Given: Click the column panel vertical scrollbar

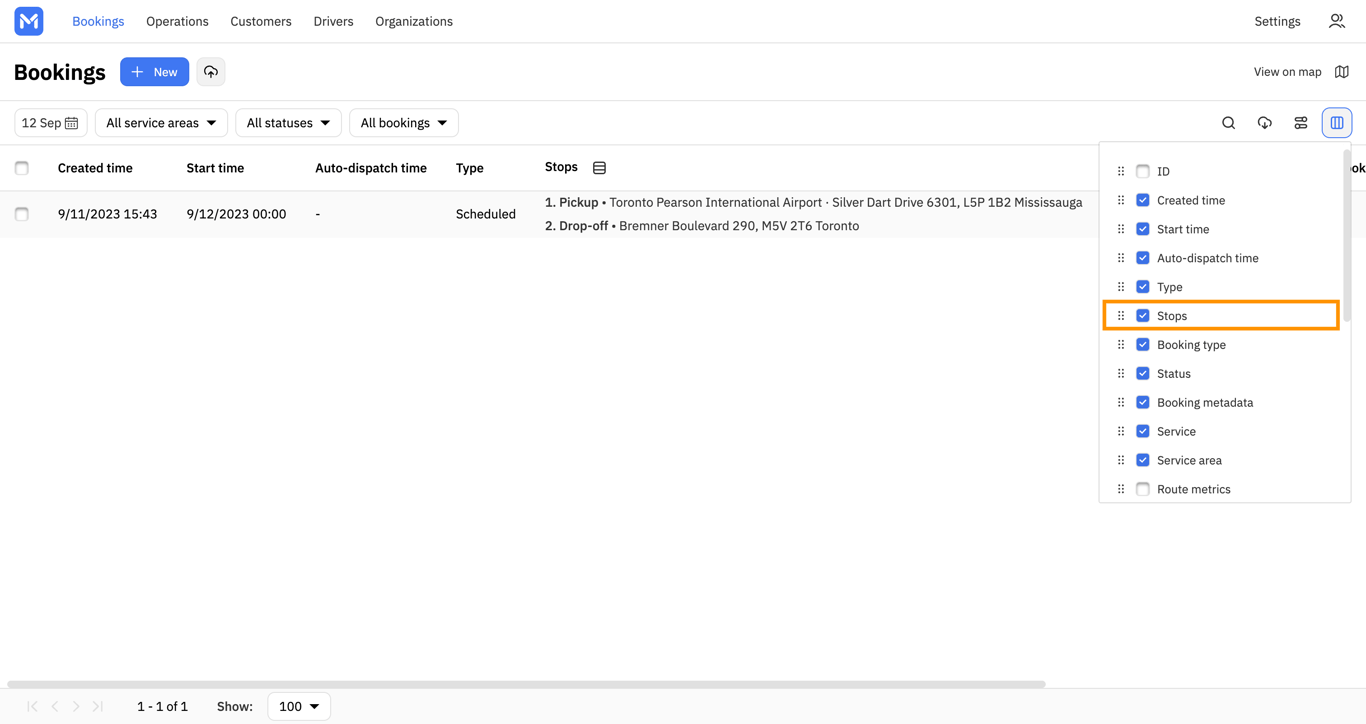Looking at the screenshot, I should point(1347,236).
